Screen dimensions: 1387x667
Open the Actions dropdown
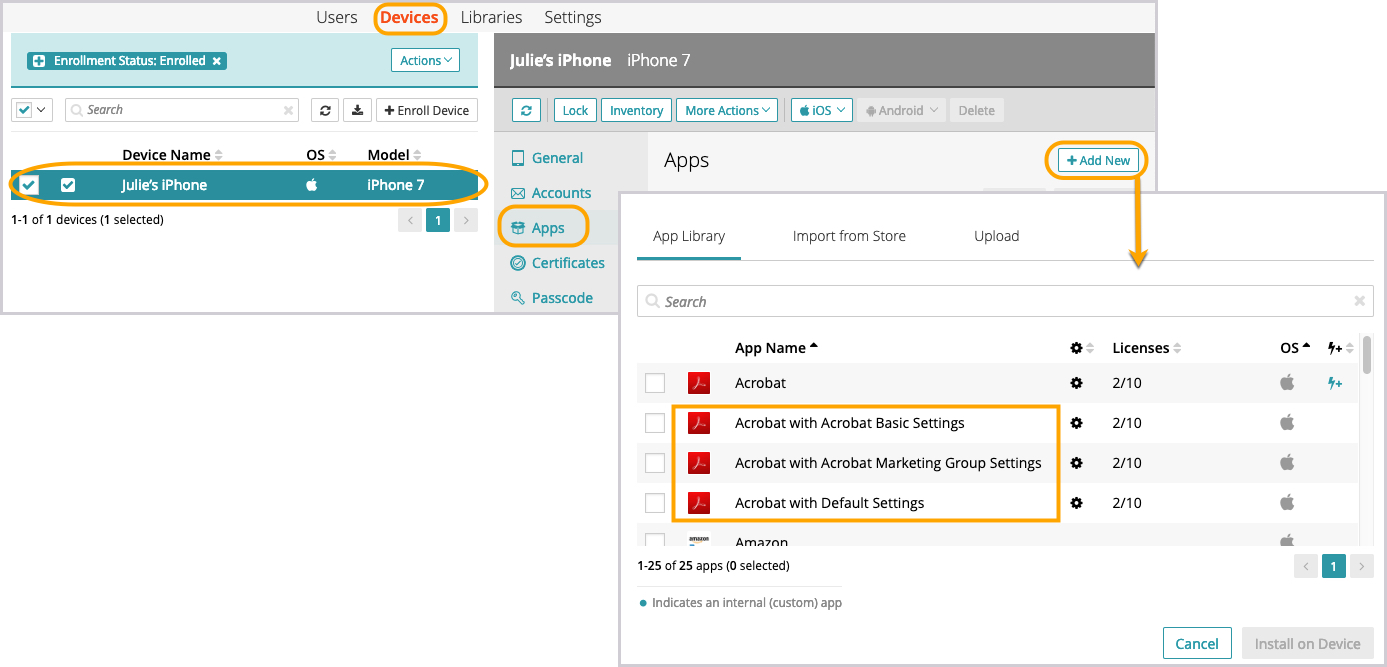[x=425, y=61]
